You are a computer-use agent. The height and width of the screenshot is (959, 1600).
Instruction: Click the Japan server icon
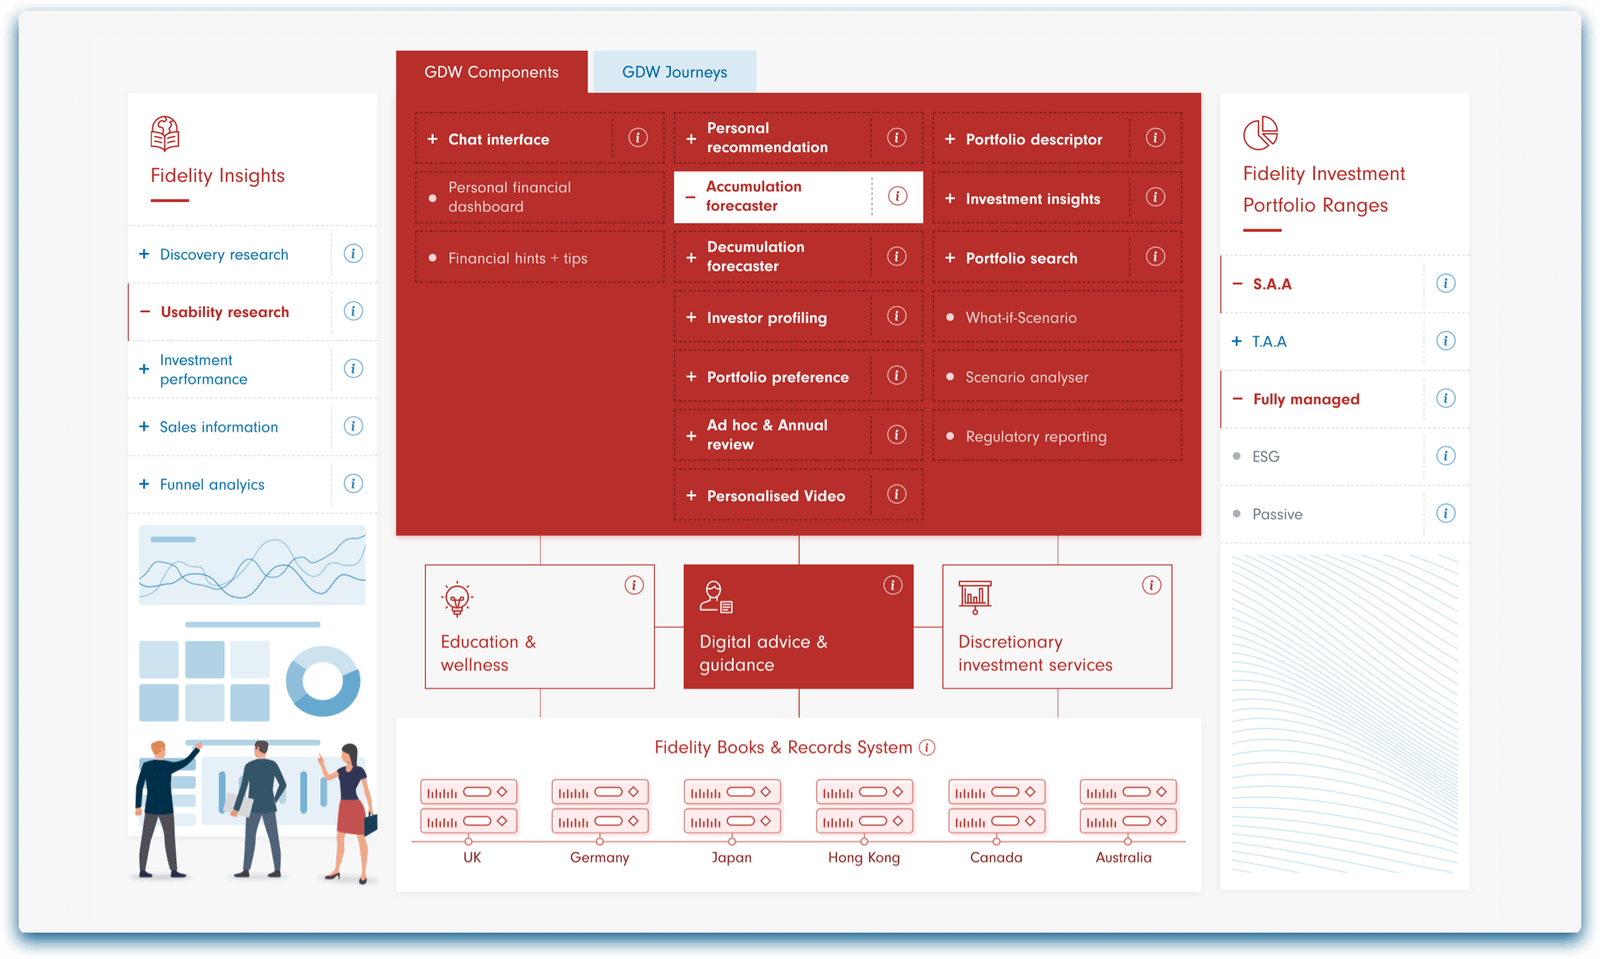[x=732, y=807]
